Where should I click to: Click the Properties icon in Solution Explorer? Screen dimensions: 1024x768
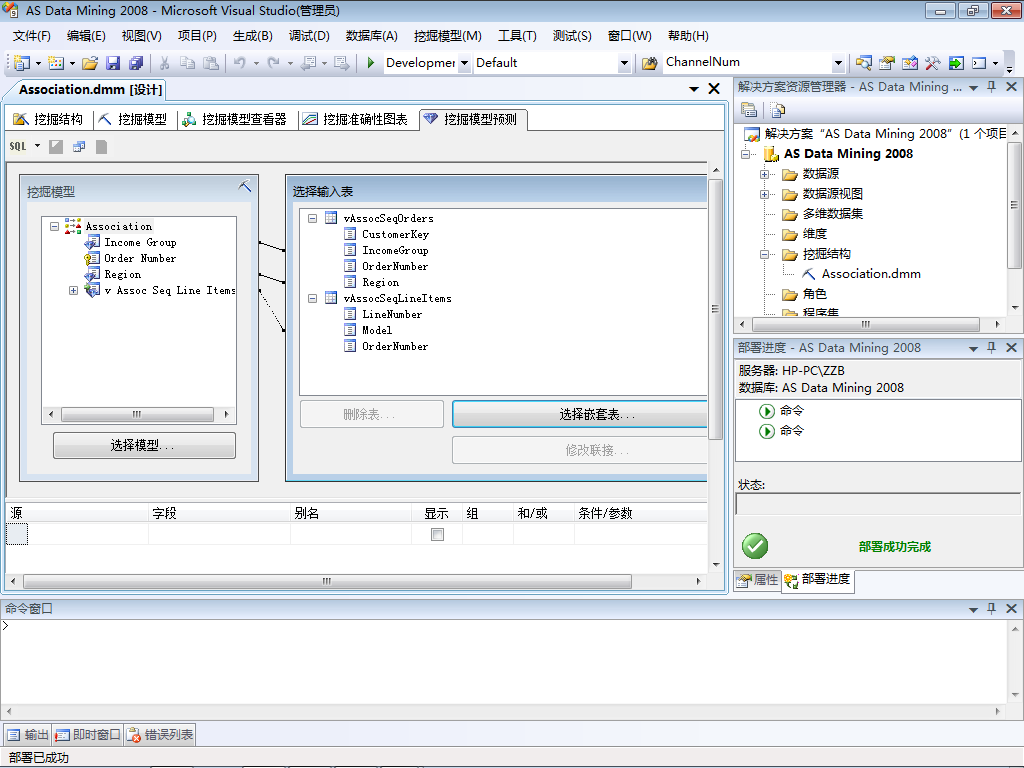(749, 110)
